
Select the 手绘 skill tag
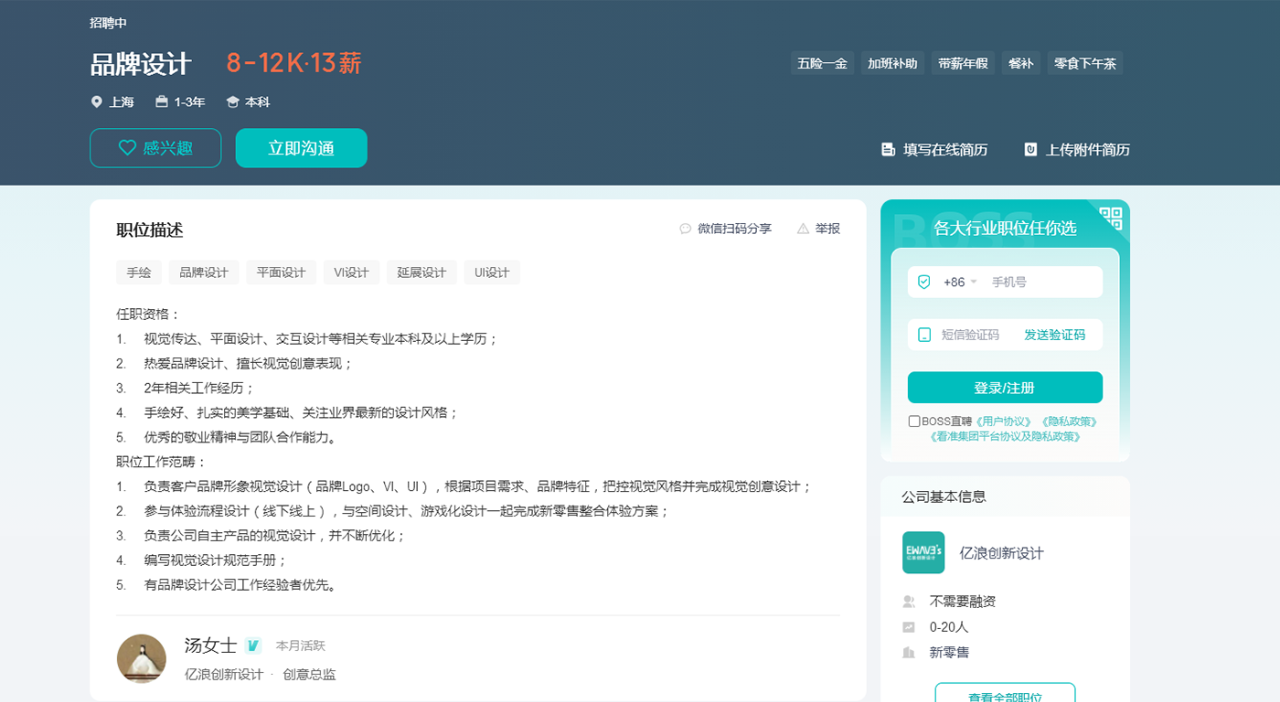click(139, 273)
